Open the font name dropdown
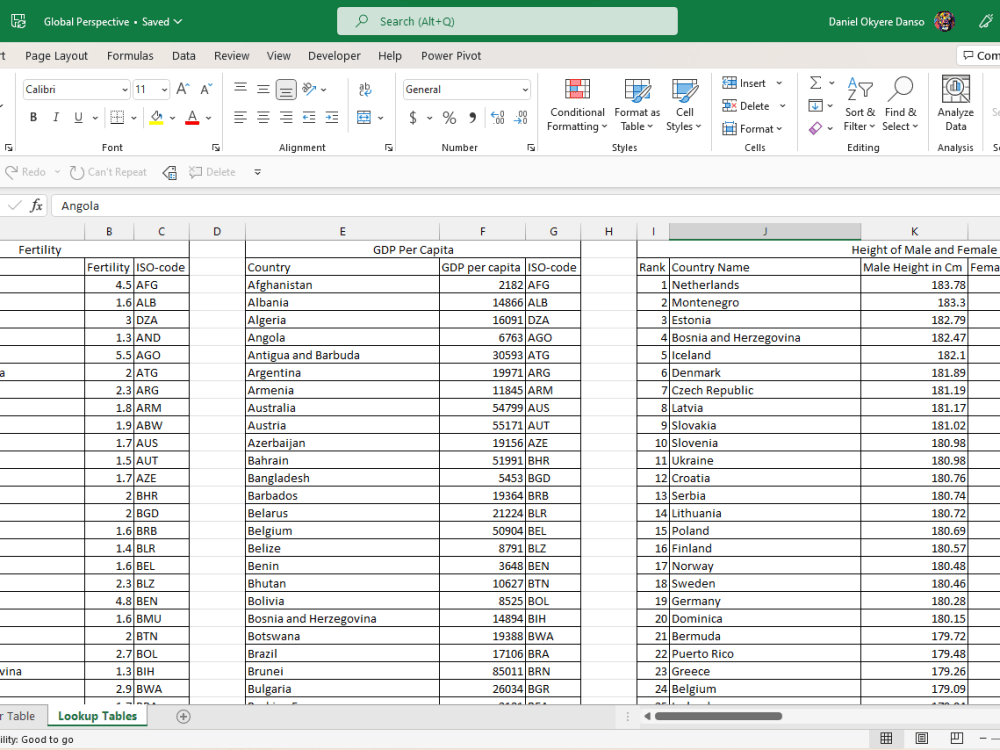Screen dimensions: 1000x750 pyautogui.click(x=126, y=89)
